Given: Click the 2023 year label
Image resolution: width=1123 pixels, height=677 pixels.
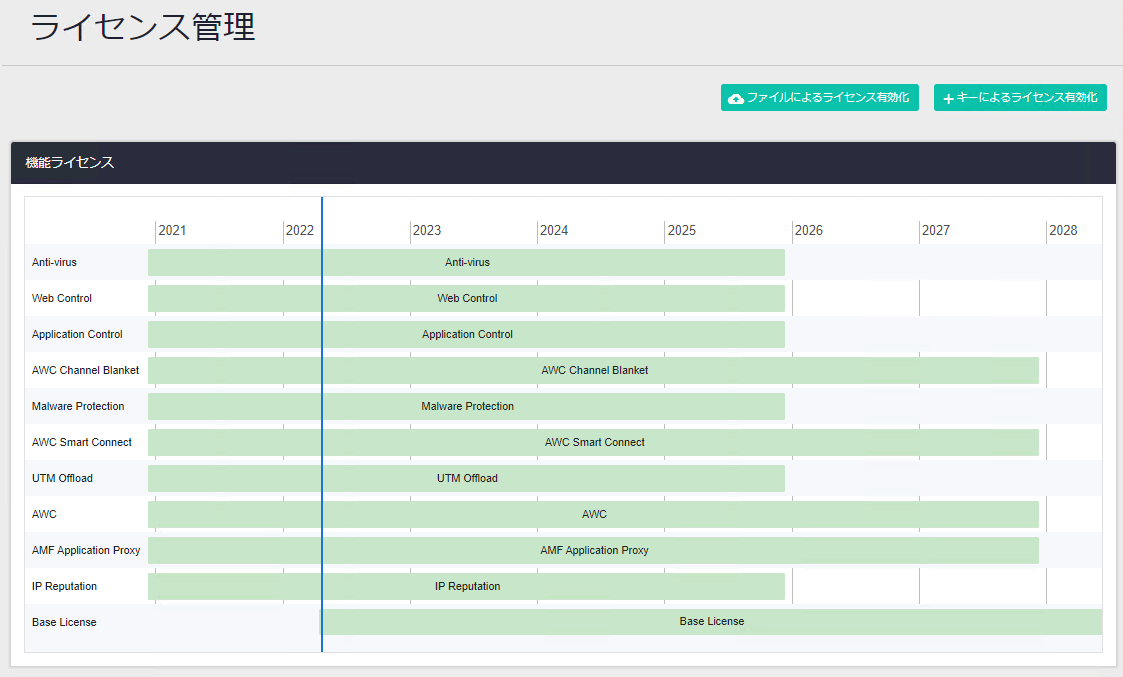Looking at the screenshot, I should click(427, 230).
